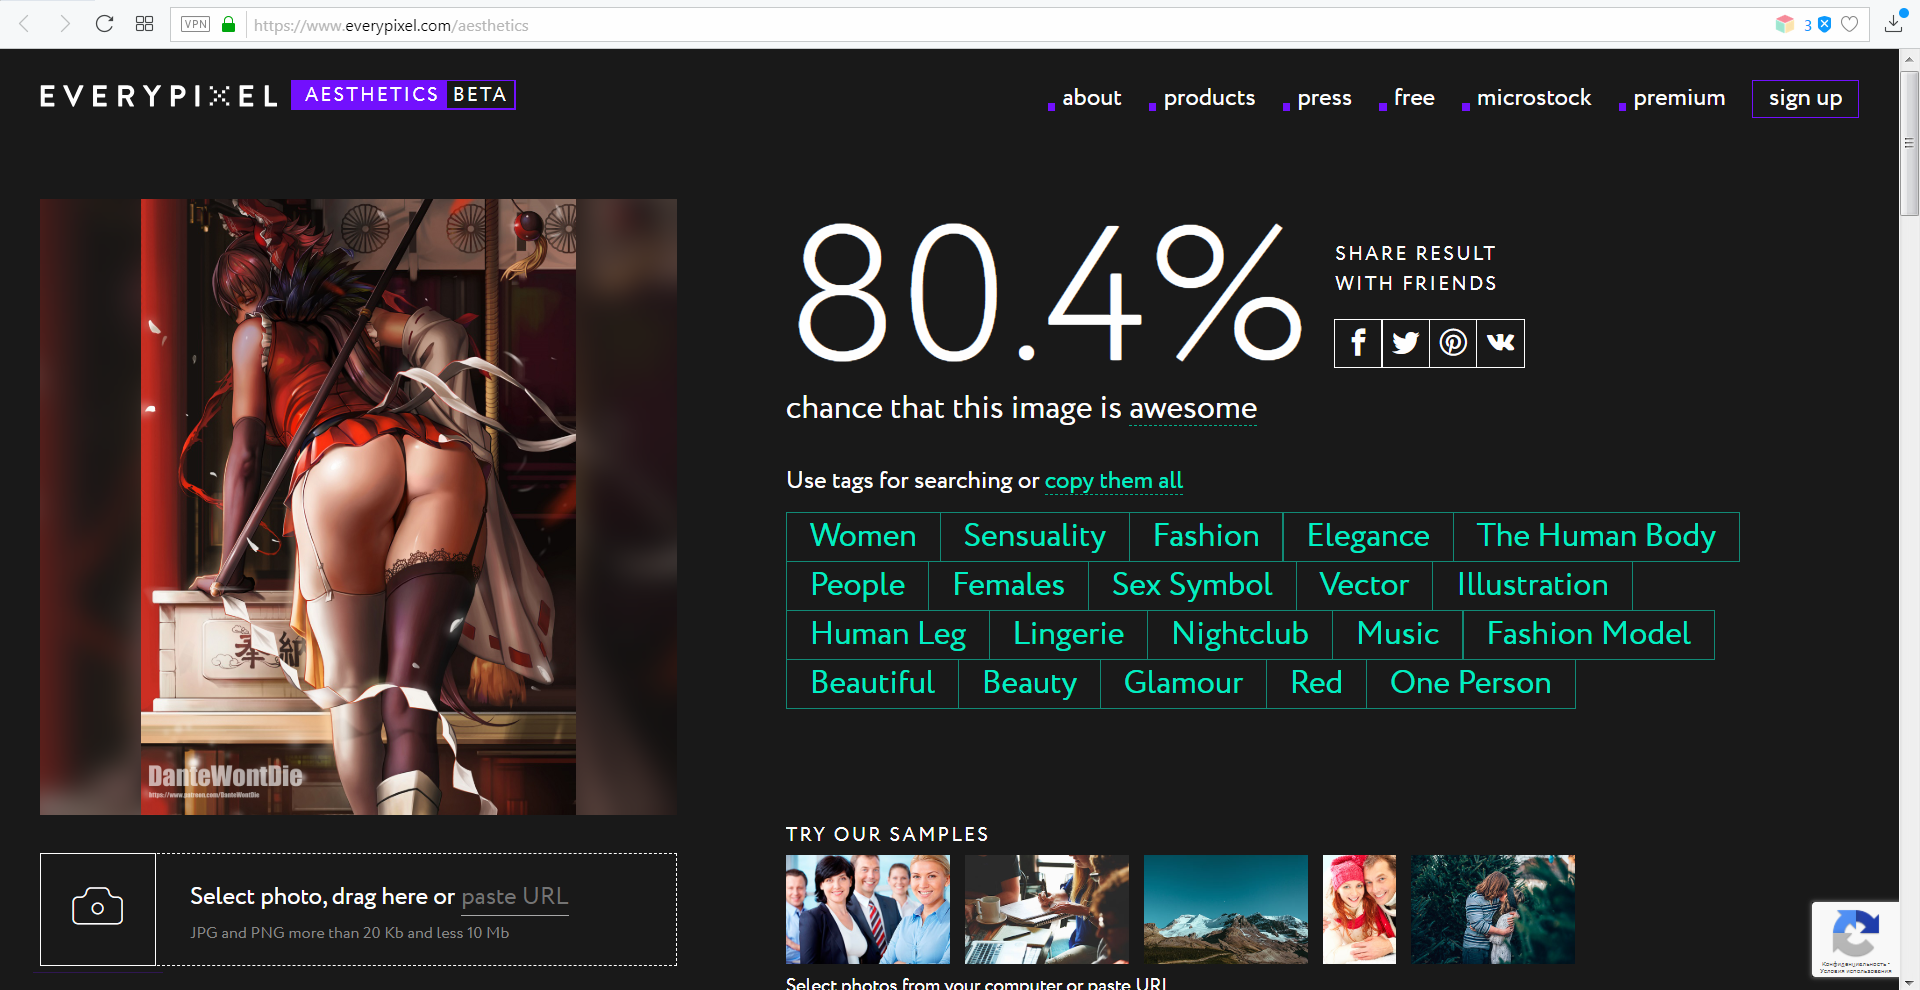Click the green security padlock icon
The width and height of the screenshot is (1920, 990).
point(229,24)
